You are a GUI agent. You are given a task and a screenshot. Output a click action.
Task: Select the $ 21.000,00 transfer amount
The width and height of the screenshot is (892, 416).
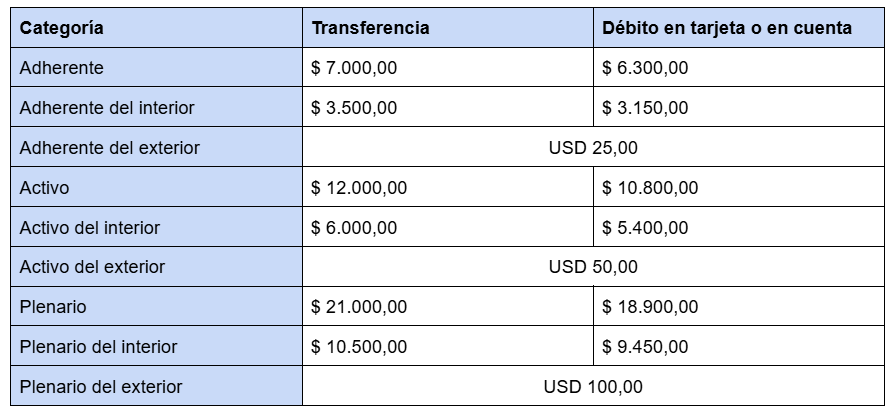click(x=359, y=307)
